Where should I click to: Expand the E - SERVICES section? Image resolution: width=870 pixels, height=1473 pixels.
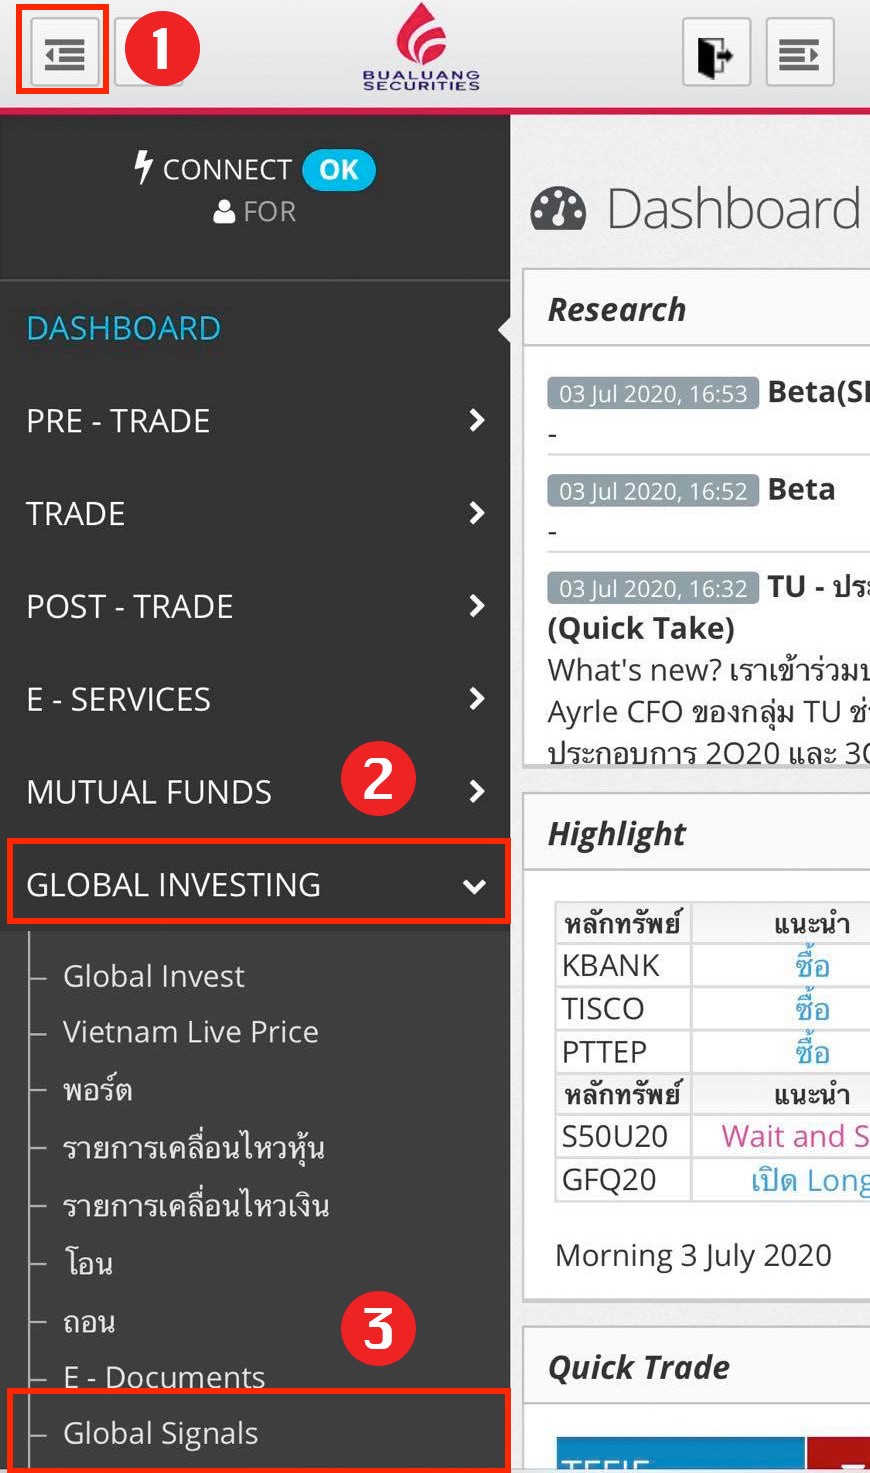click(x=255, y=699)
